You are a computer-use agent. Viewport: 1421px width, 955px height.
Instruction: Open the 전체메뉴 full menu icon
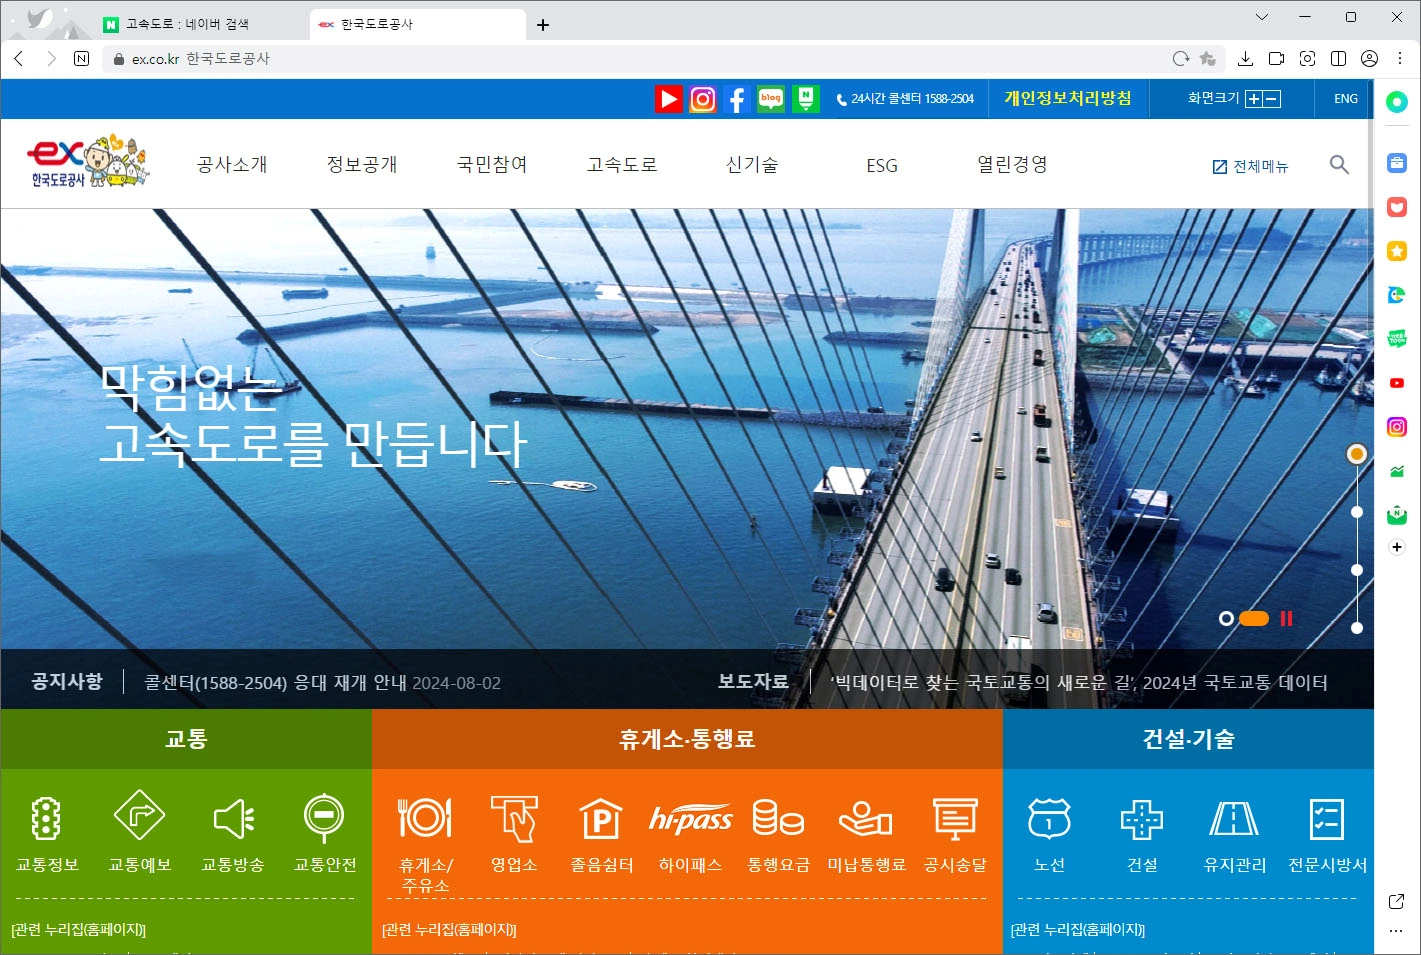click(x=1219, y=165)
